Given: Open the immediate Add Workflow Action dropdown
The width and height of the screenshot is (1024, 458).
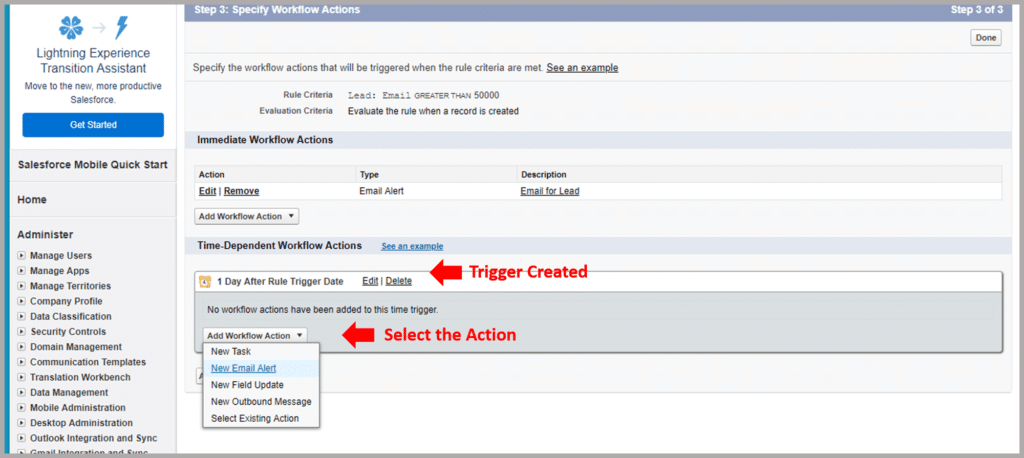Looking at the screenshot, I should (x=246, y=216).
